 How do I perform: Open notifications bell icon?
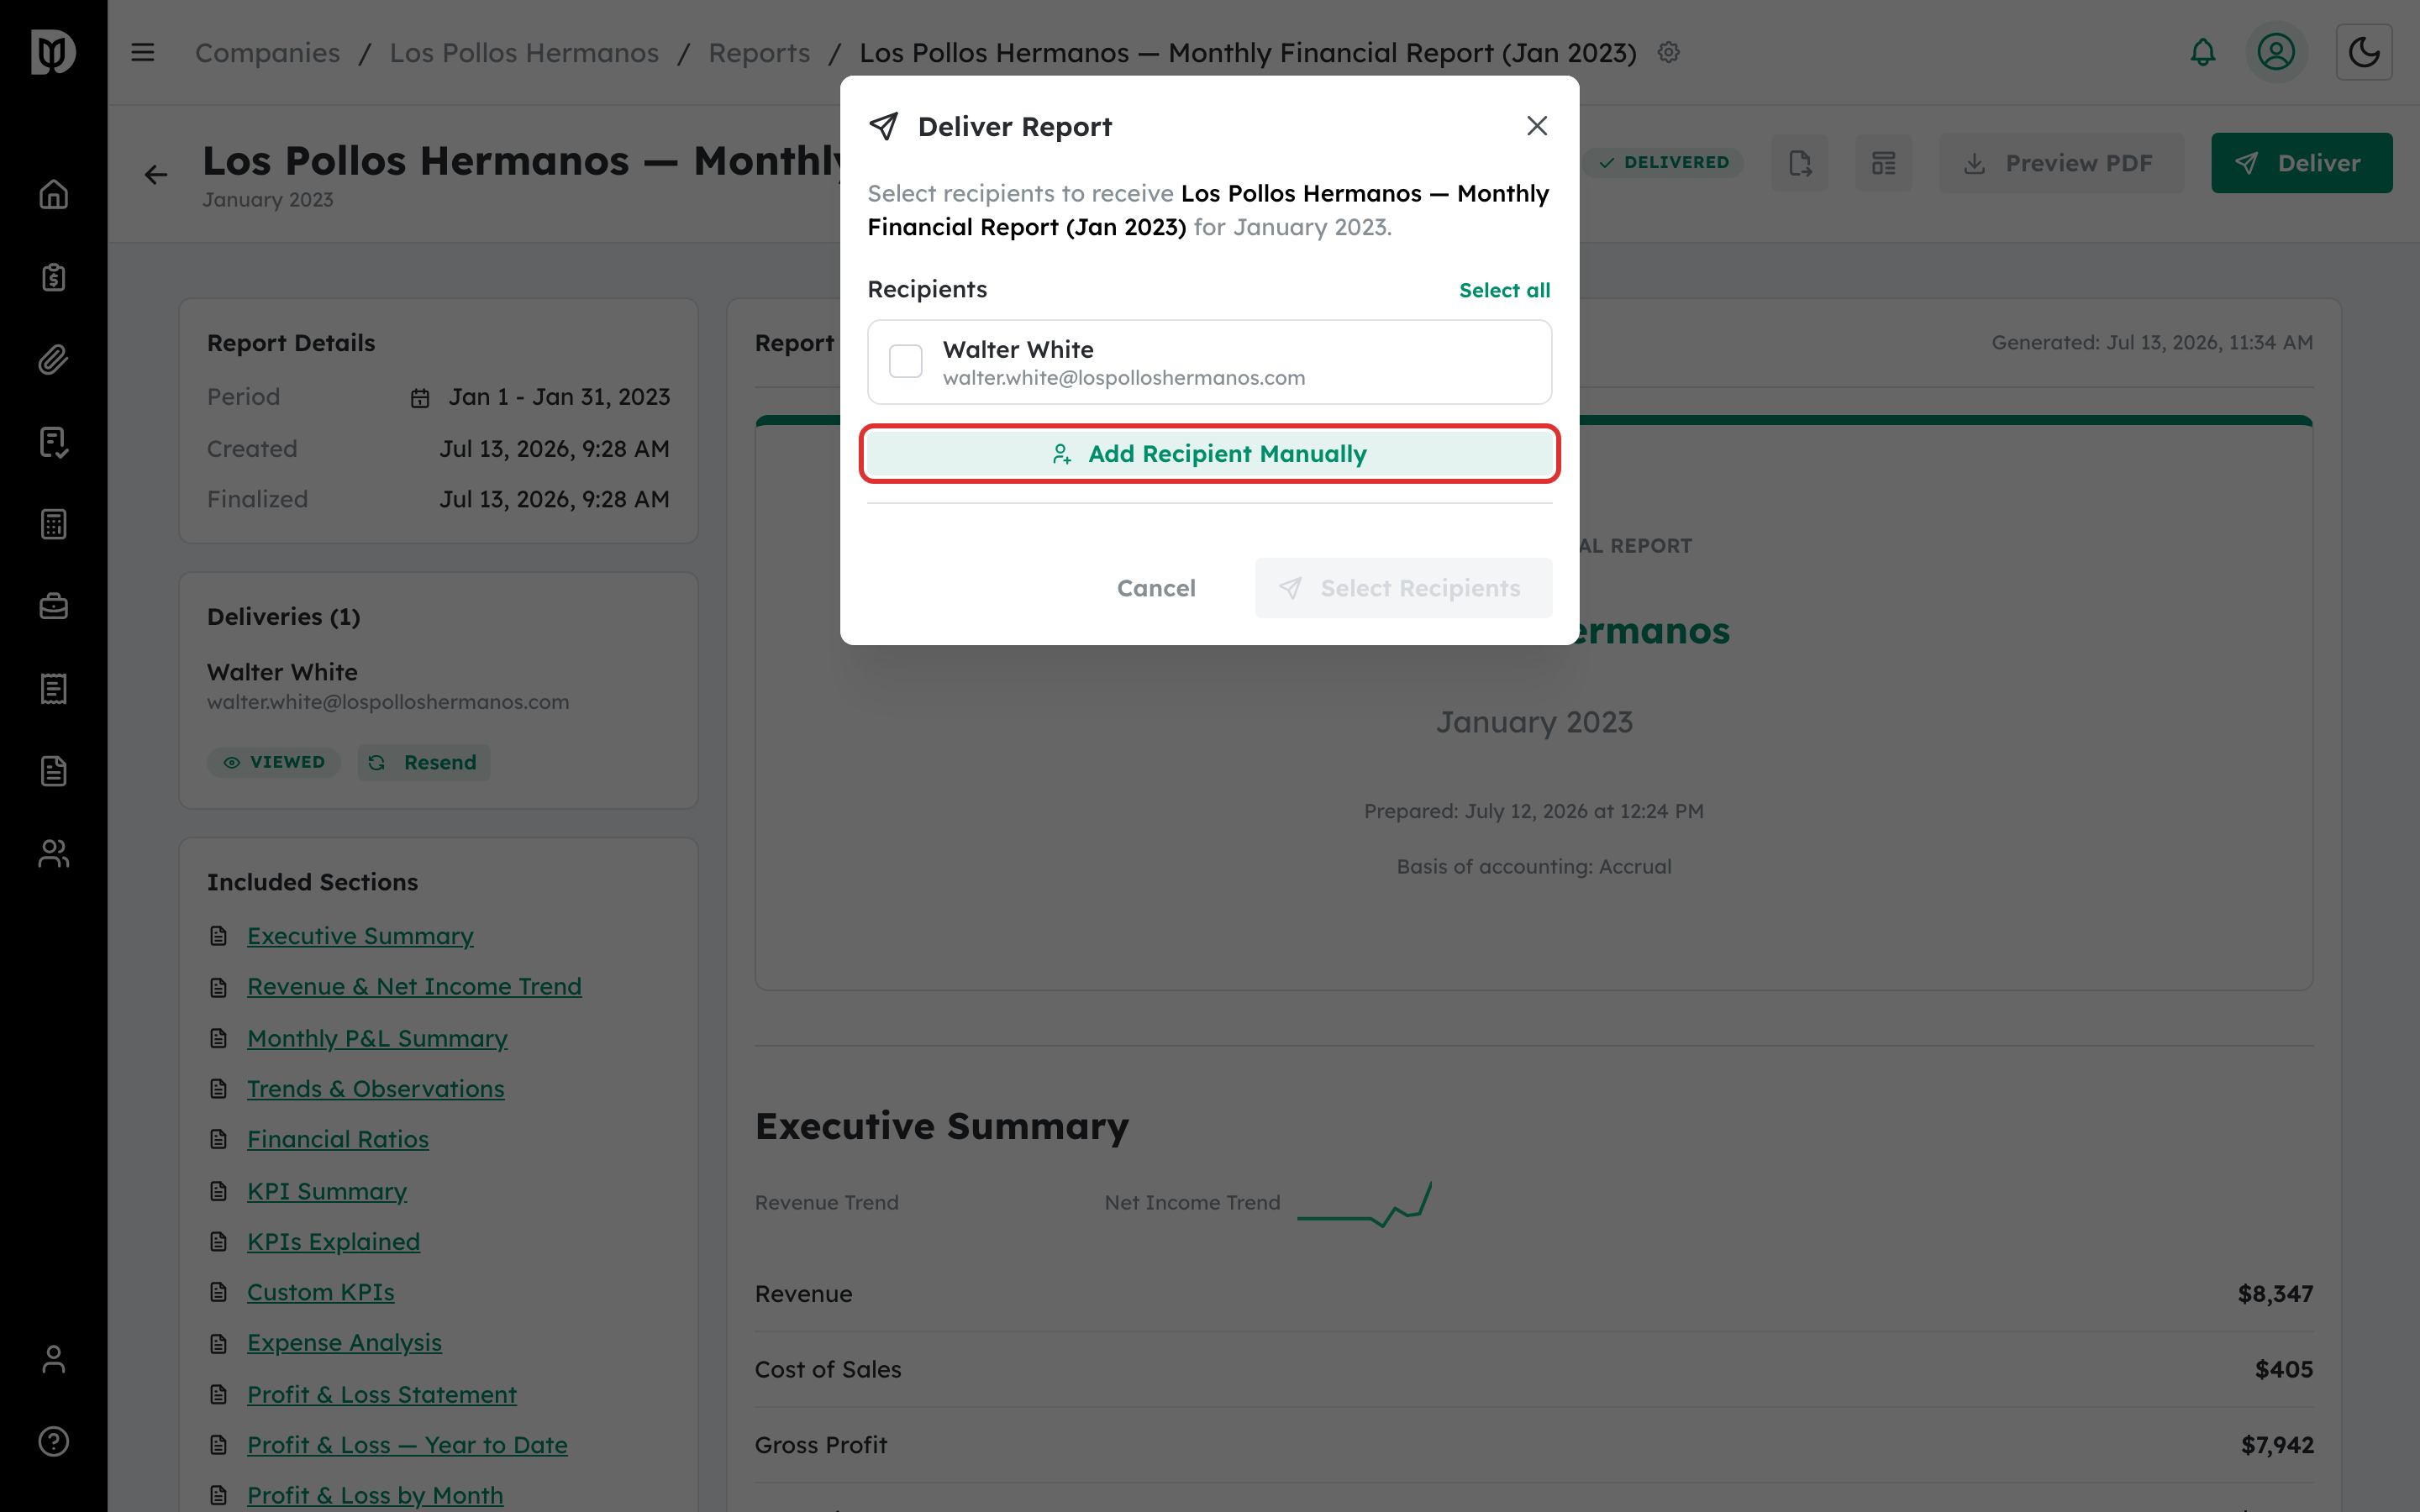(x=2202, y=52)
